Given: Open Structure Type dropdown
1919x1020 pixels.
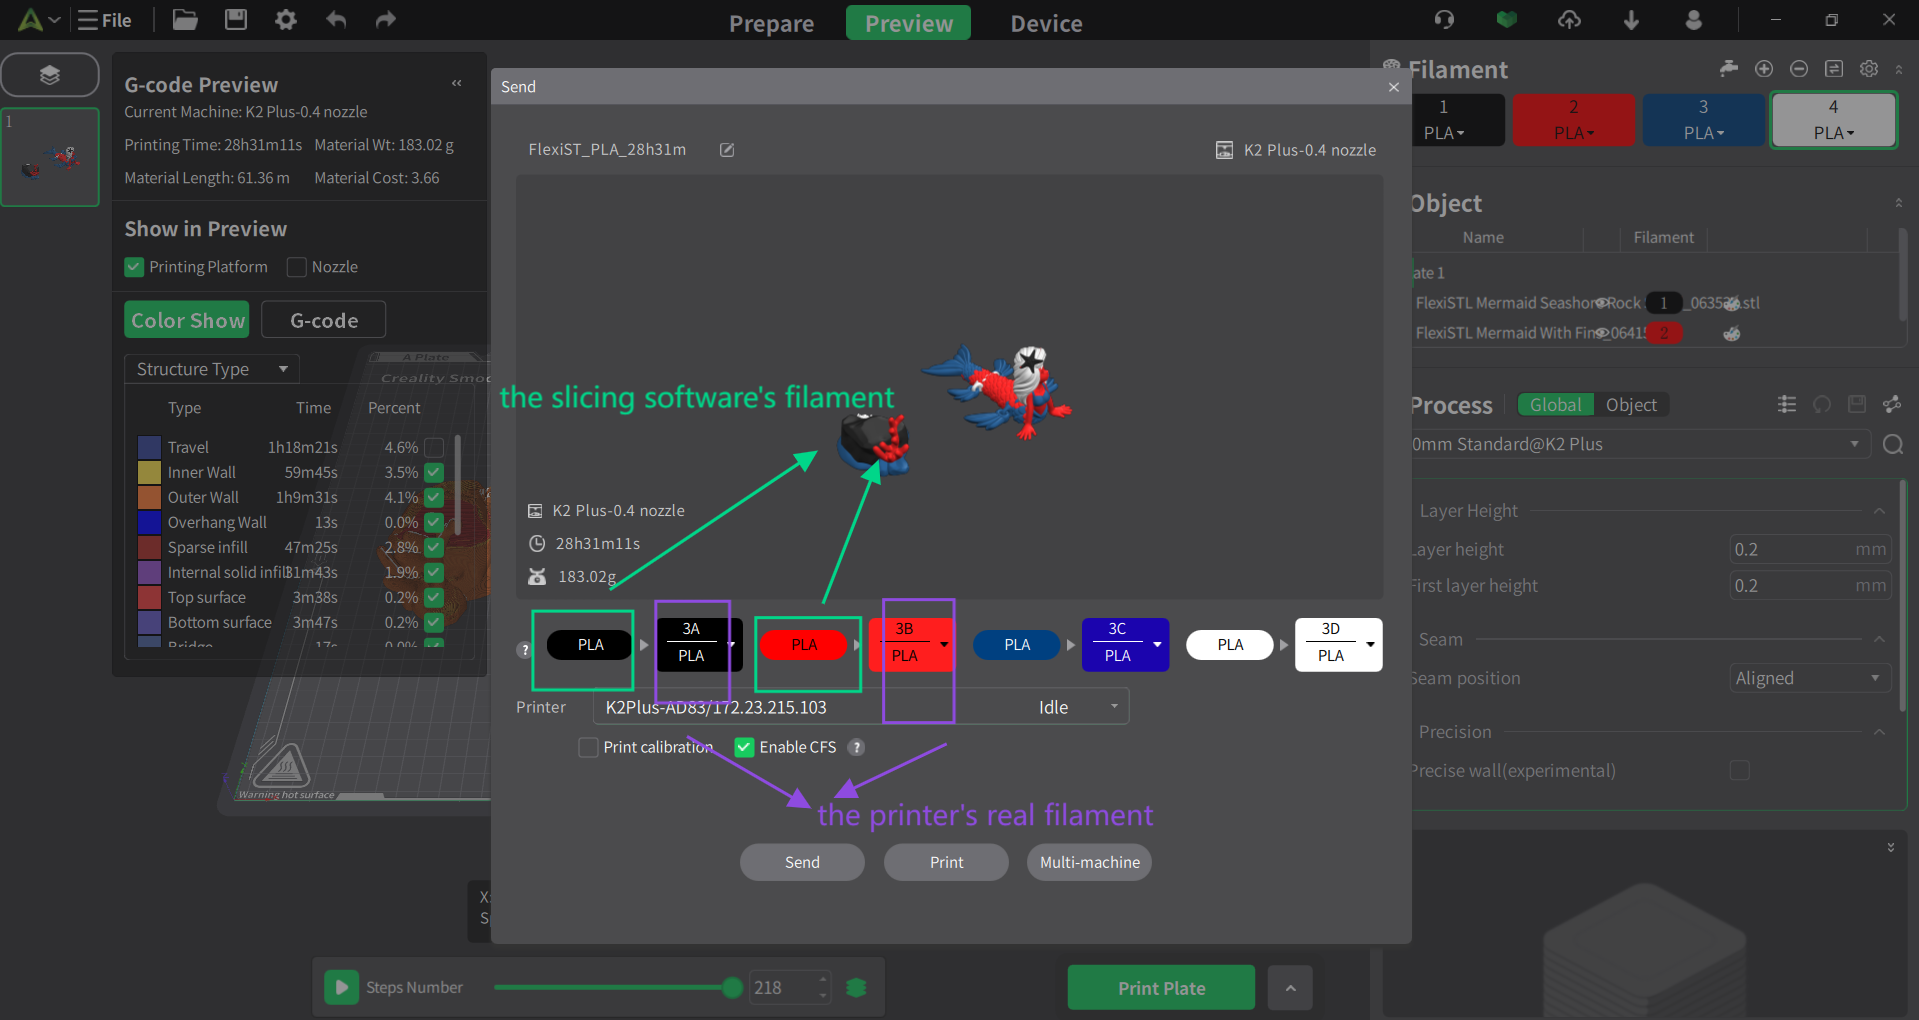Looking at the screenshot, I should (212, 369).
